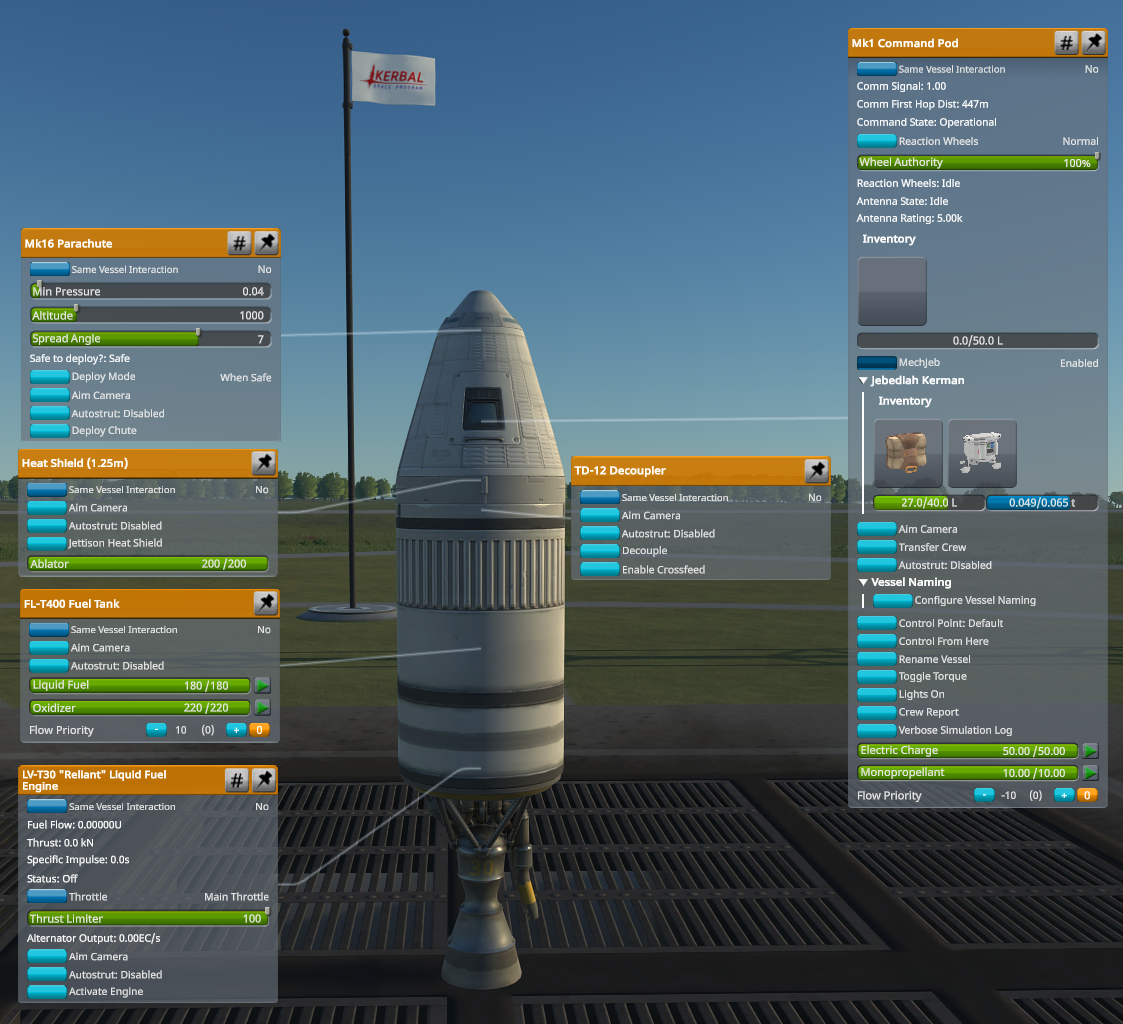The height and width of the screenshot is (1024, 1123).
Task: Toggle Reaction Wheels mode on Command Pod
Action: coord(877,141)
